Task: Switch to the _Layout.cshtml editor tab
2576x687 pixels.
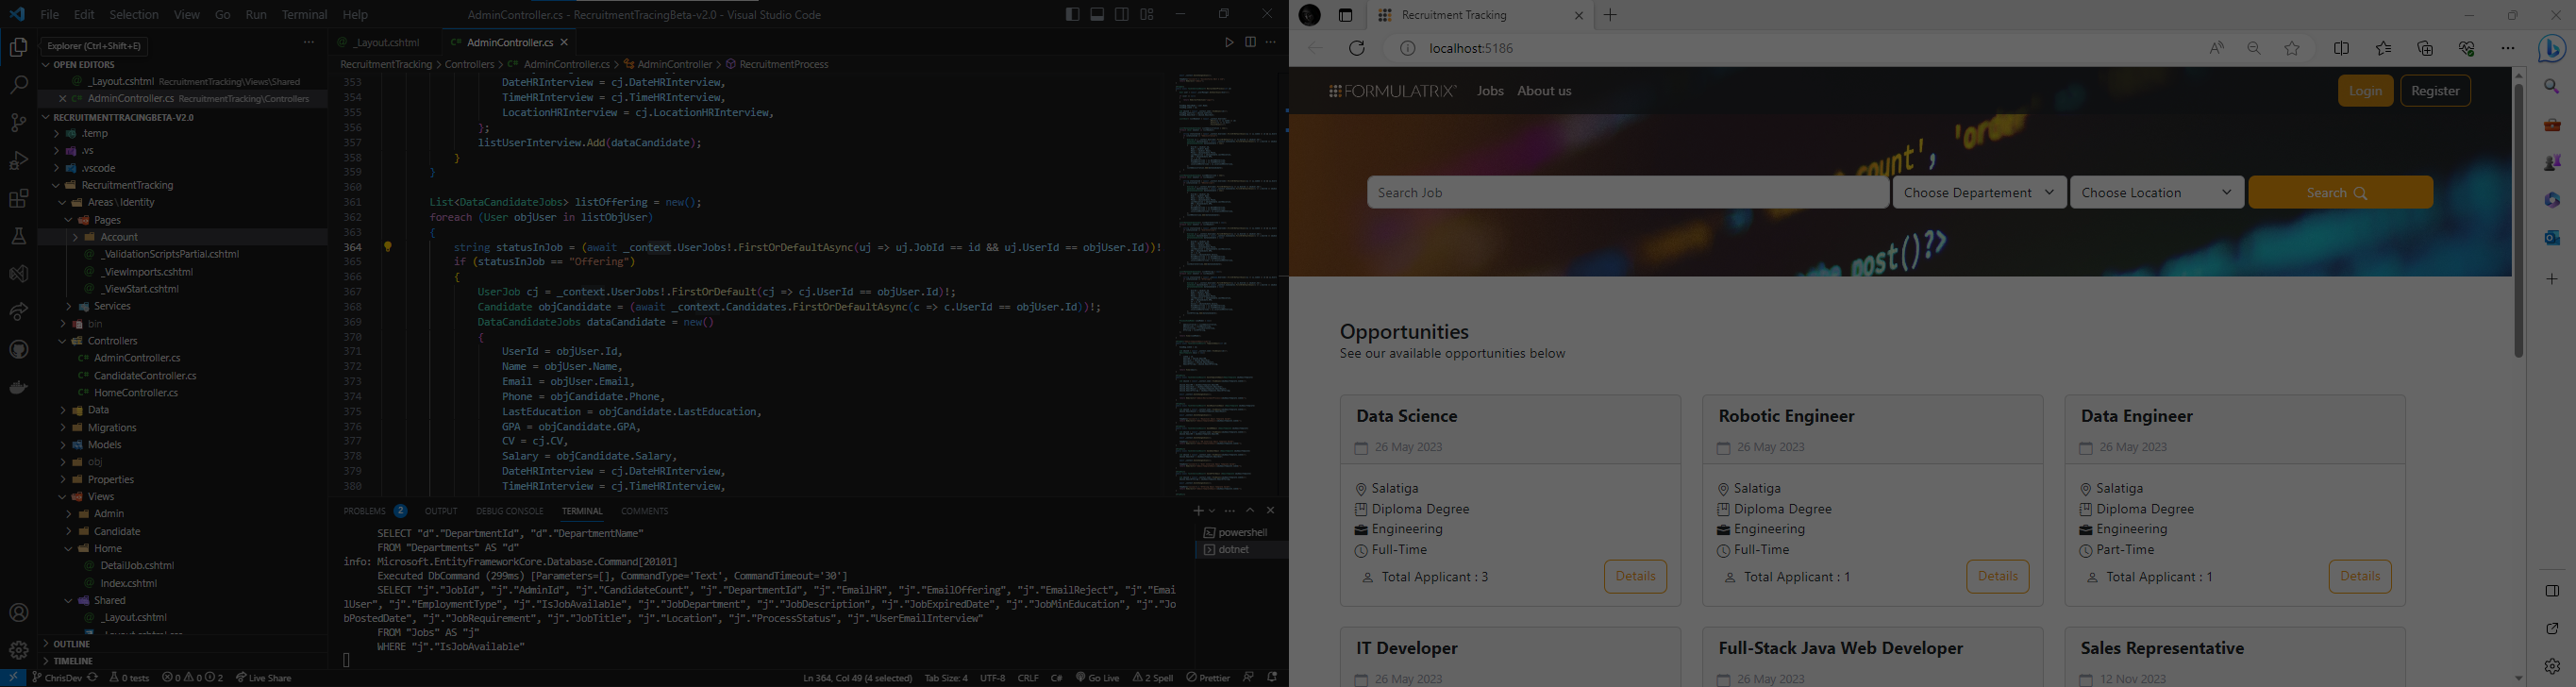Action: (386, 43)
